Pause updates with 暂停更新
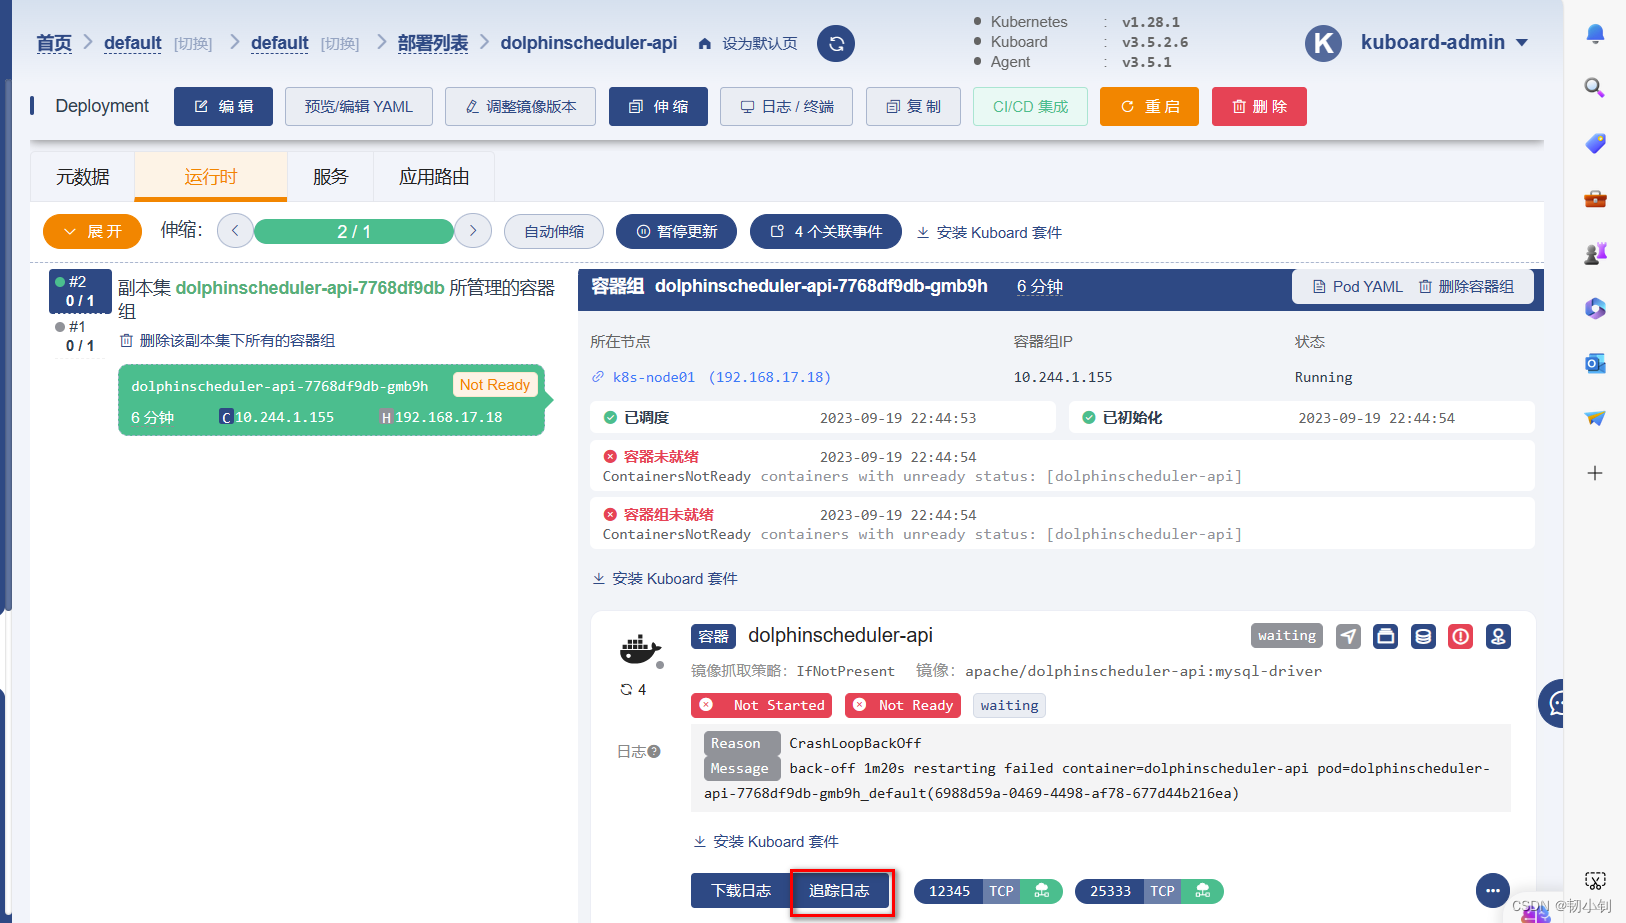The height and width of the screenshot is (923, 1626). 676,231
